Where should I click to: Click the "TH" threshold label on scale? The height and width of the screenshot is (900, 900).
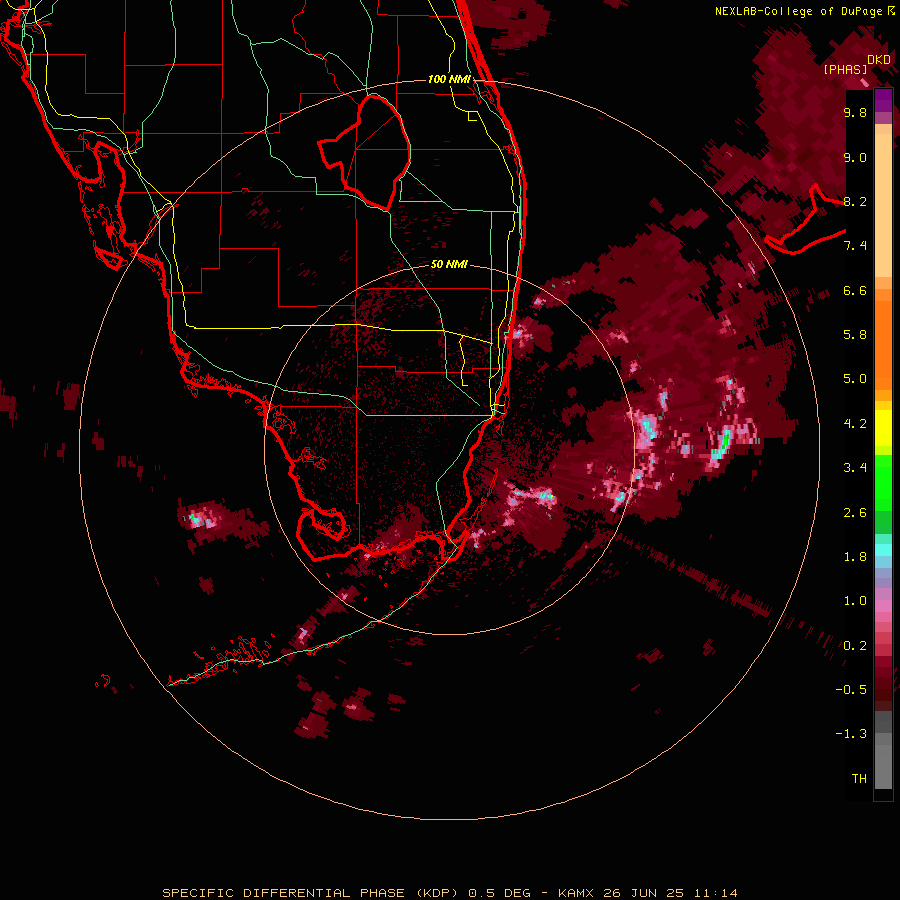coord(859,779)
